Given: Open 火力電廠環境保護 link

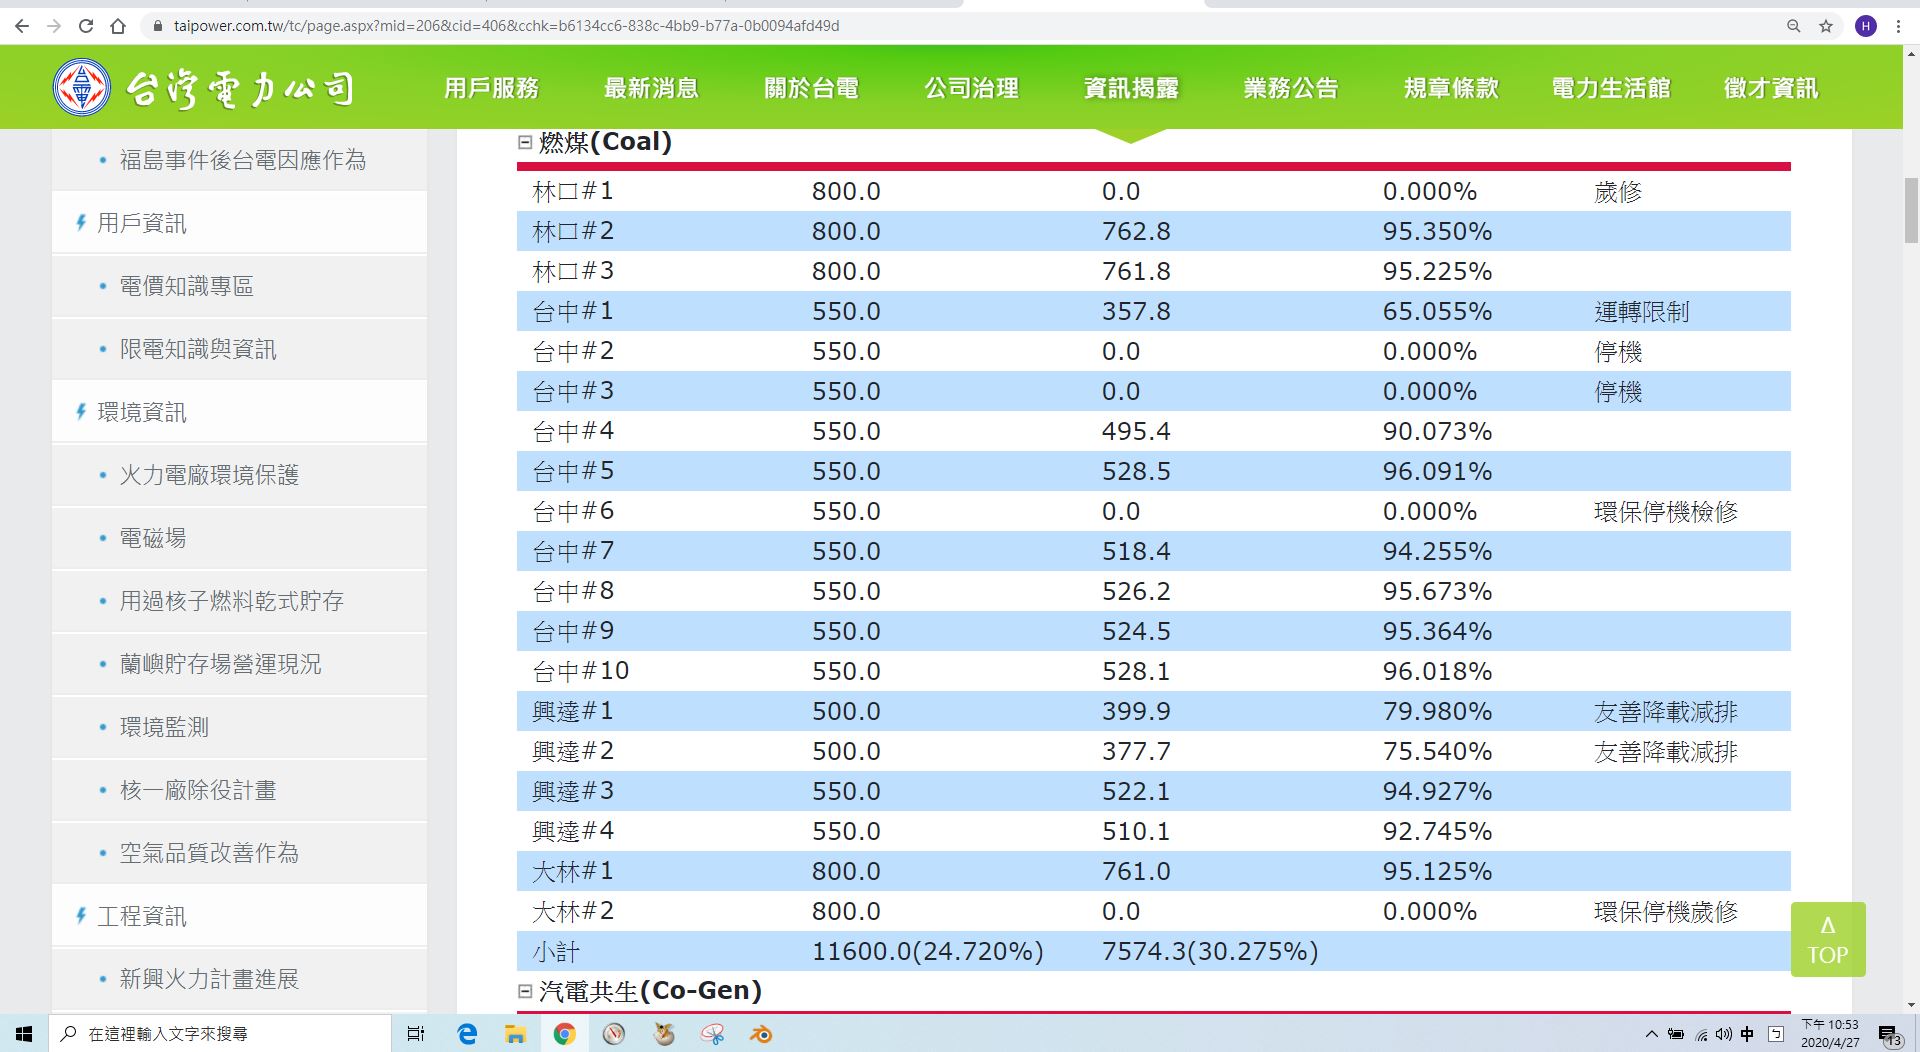Looking at the screenshot, I should (x=209, y=475).
